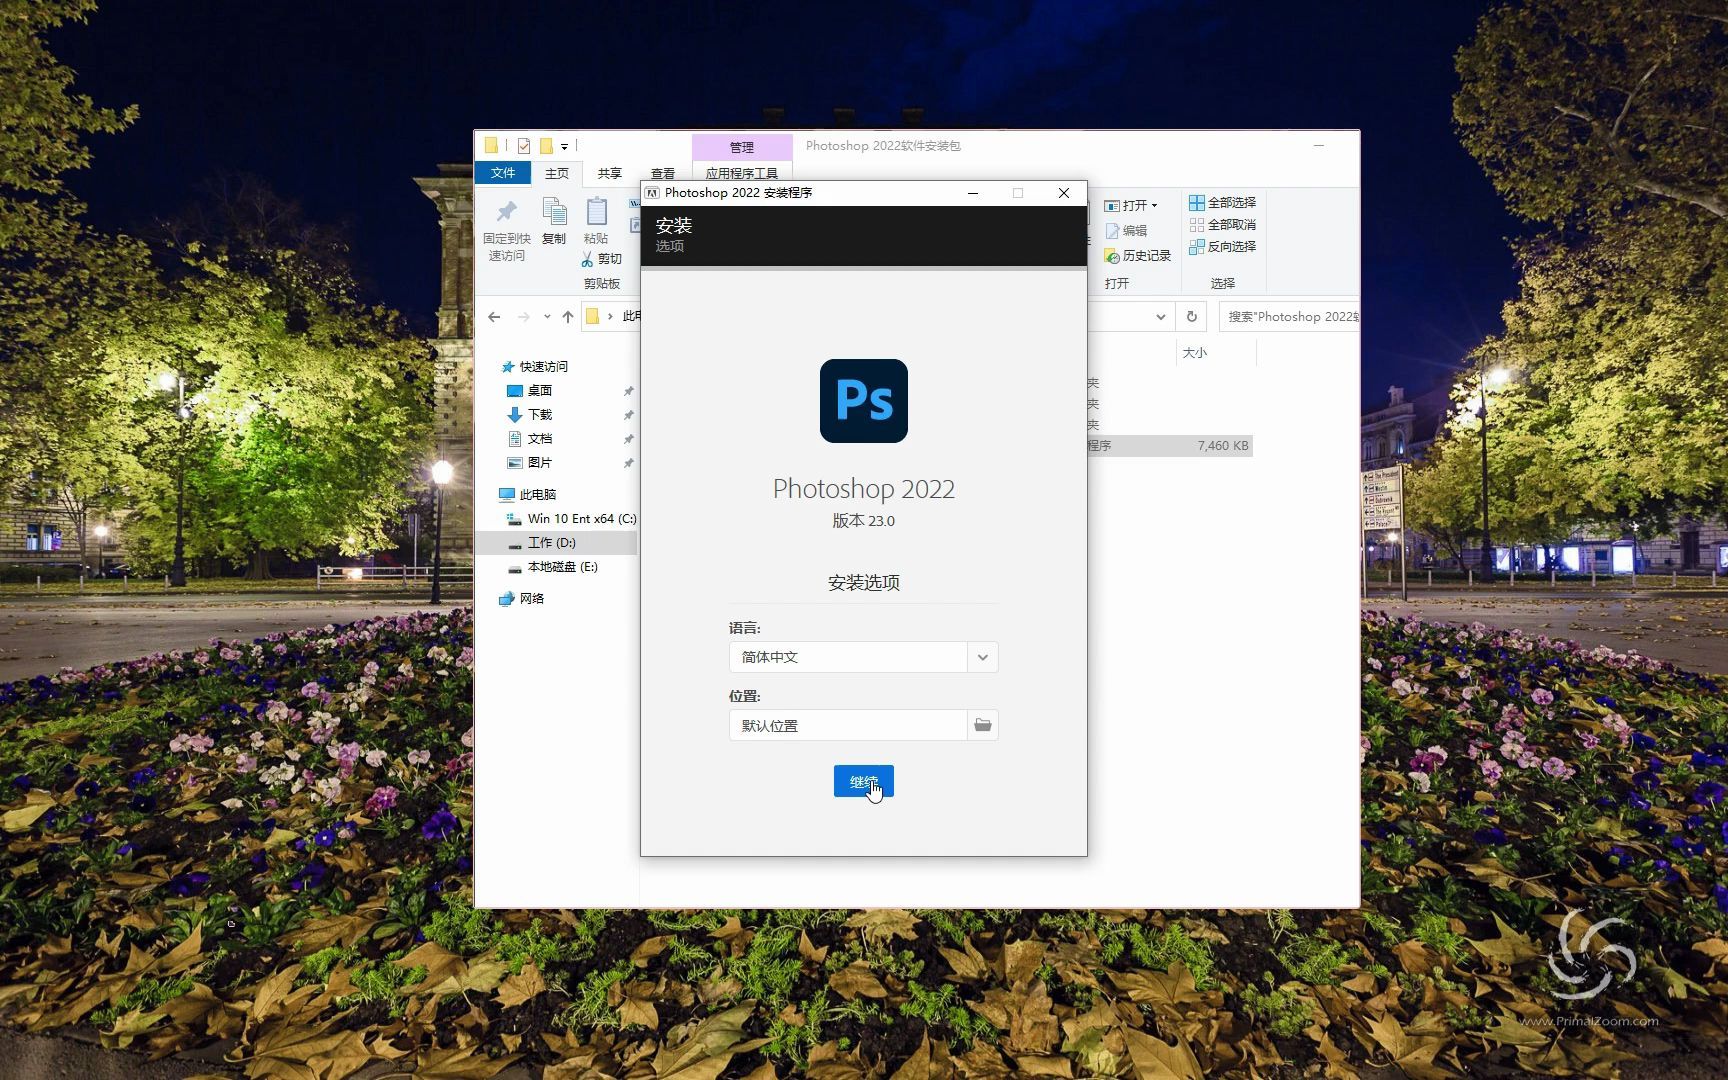Click the 继续 continue button
Viewport: 1728px width, 1080px height.
click(x=863, y=781)
